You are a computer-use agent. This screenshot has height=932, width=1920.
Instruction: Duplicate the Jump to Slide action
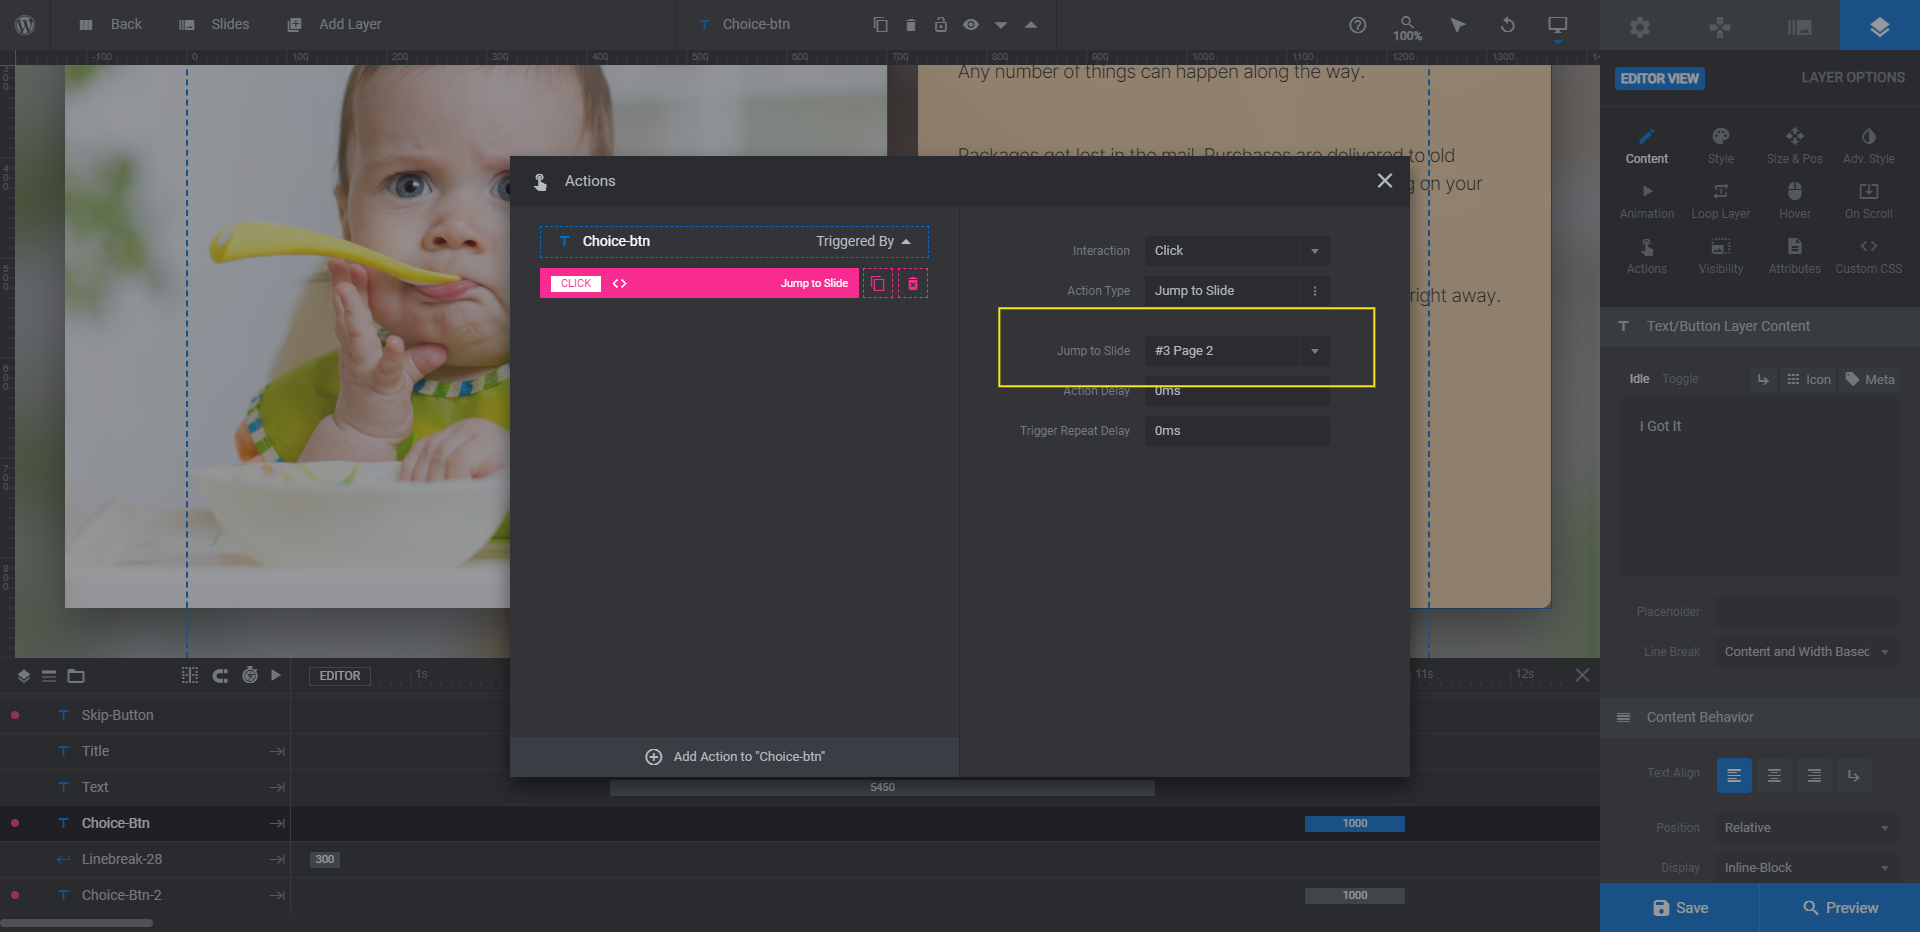[878, 283]
